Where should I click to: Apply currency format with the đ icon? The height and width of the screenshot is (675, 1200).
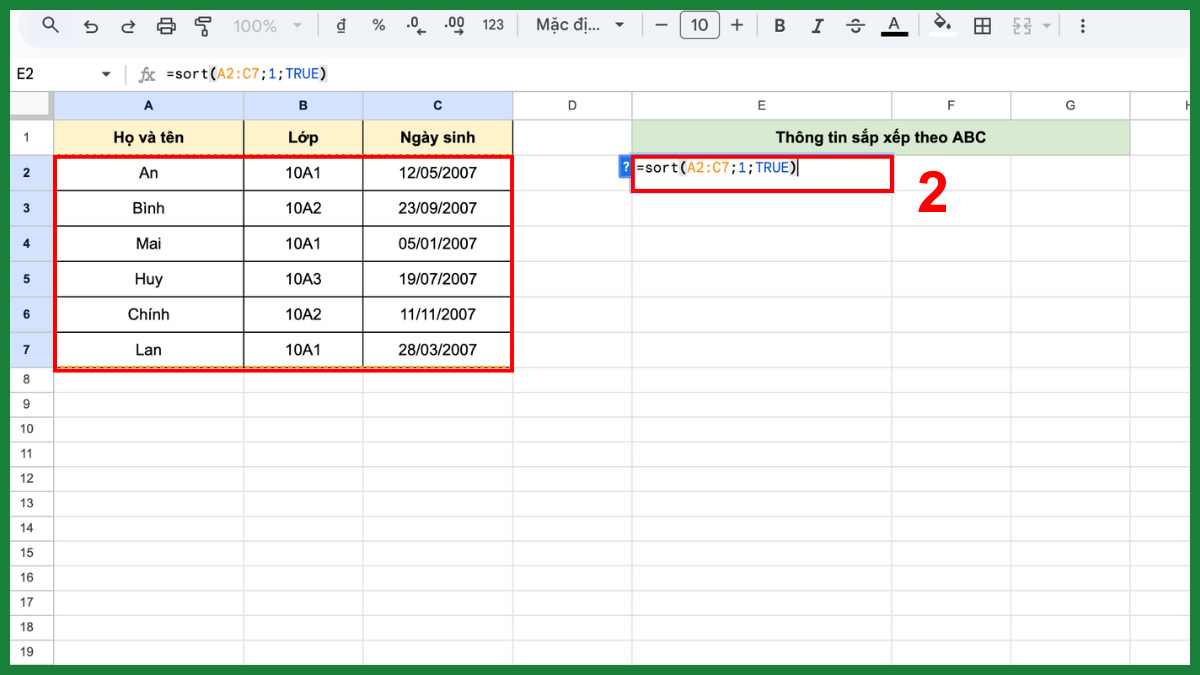(x=340, y=25)
